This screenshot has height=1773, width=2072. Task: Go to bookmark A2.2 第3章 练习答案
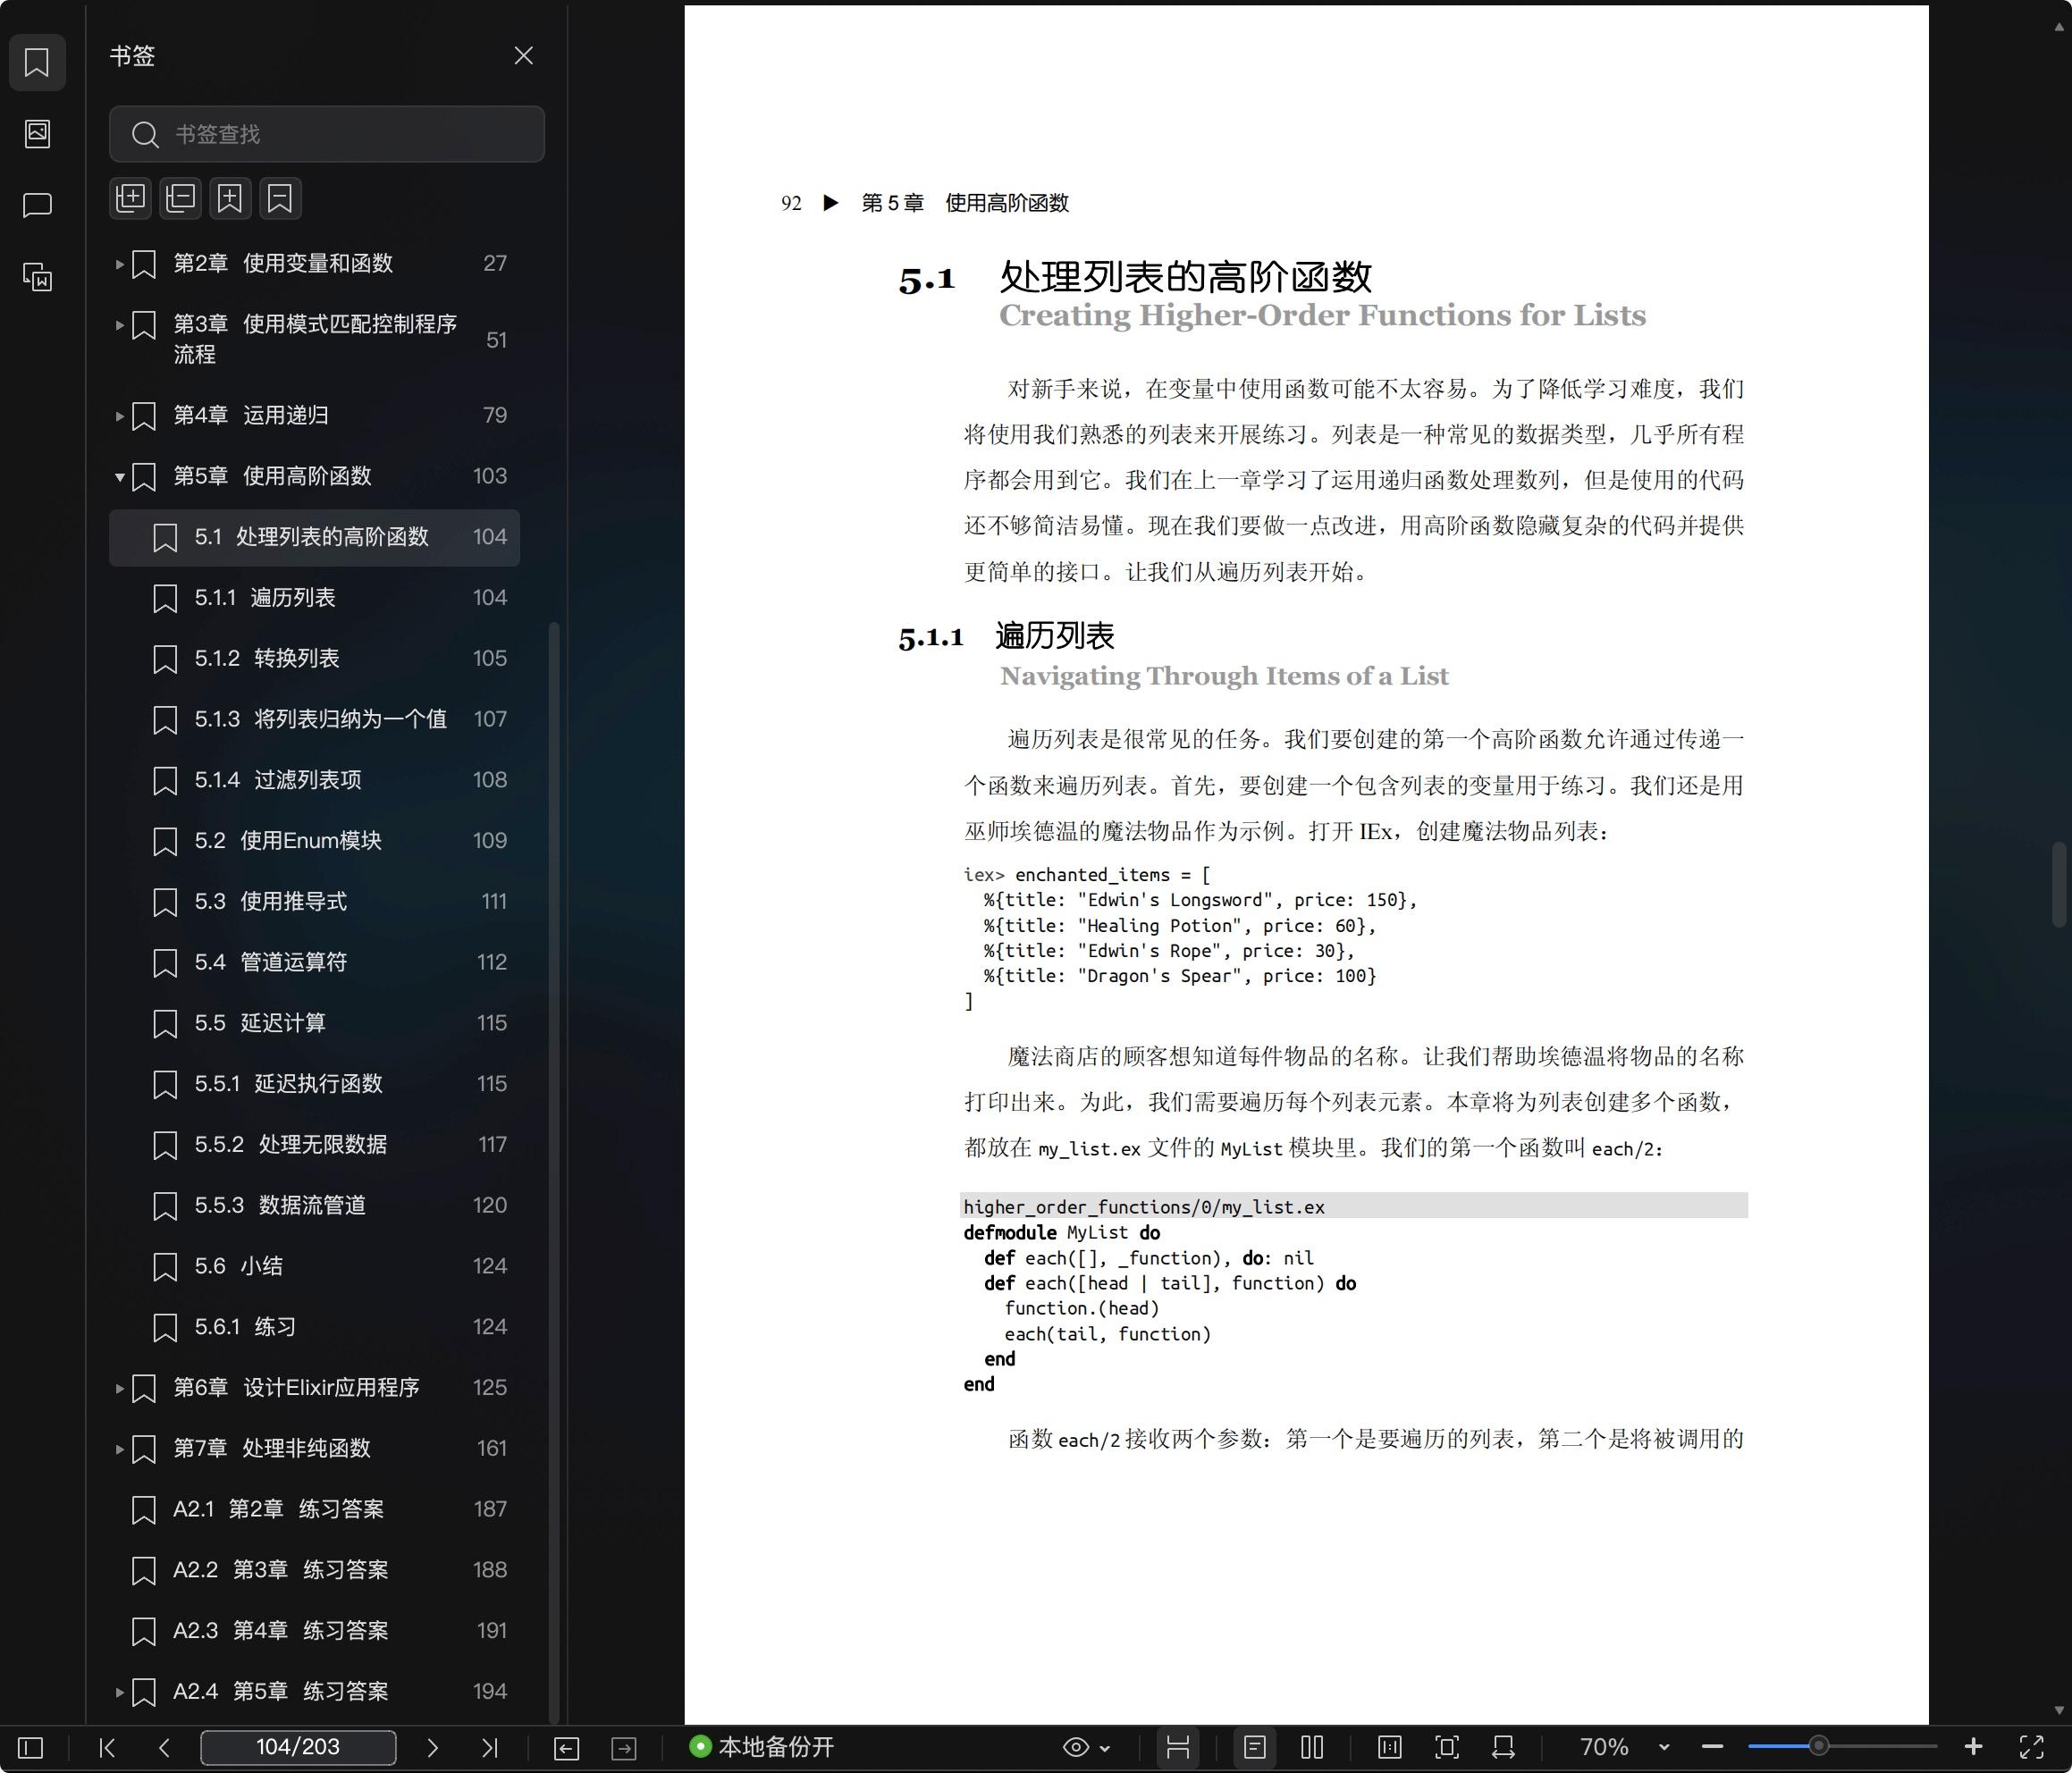tap(314, 1570)
